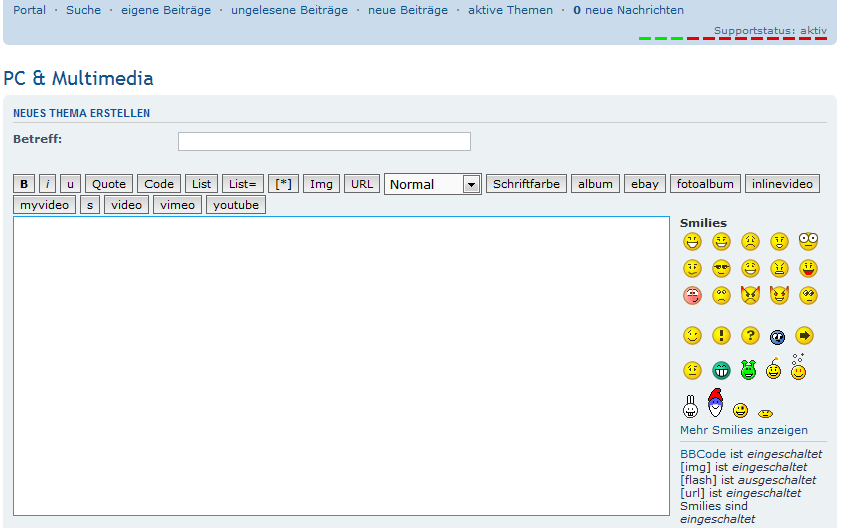Insert the red embarrassed face smiley
844x528 pixels.
point(692,295)
